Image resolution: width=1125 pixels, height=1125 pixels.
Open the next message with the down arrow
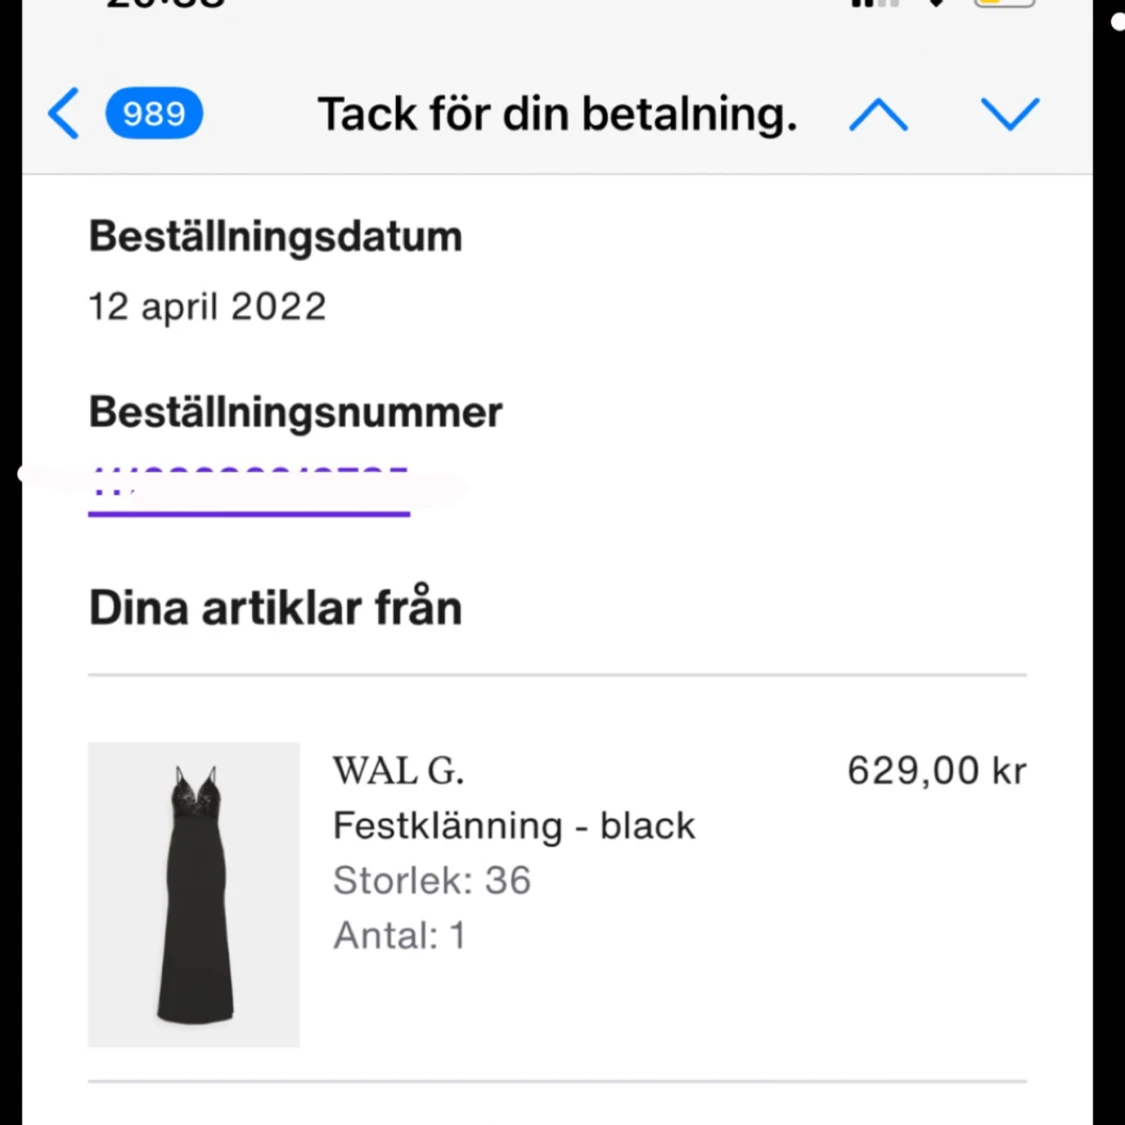tap(1011, 114)
